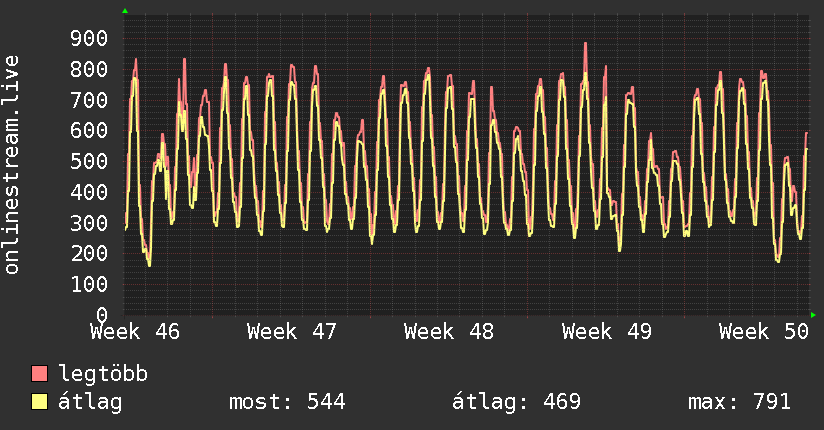Select the Week 47 axis label

tap(292, 332)
